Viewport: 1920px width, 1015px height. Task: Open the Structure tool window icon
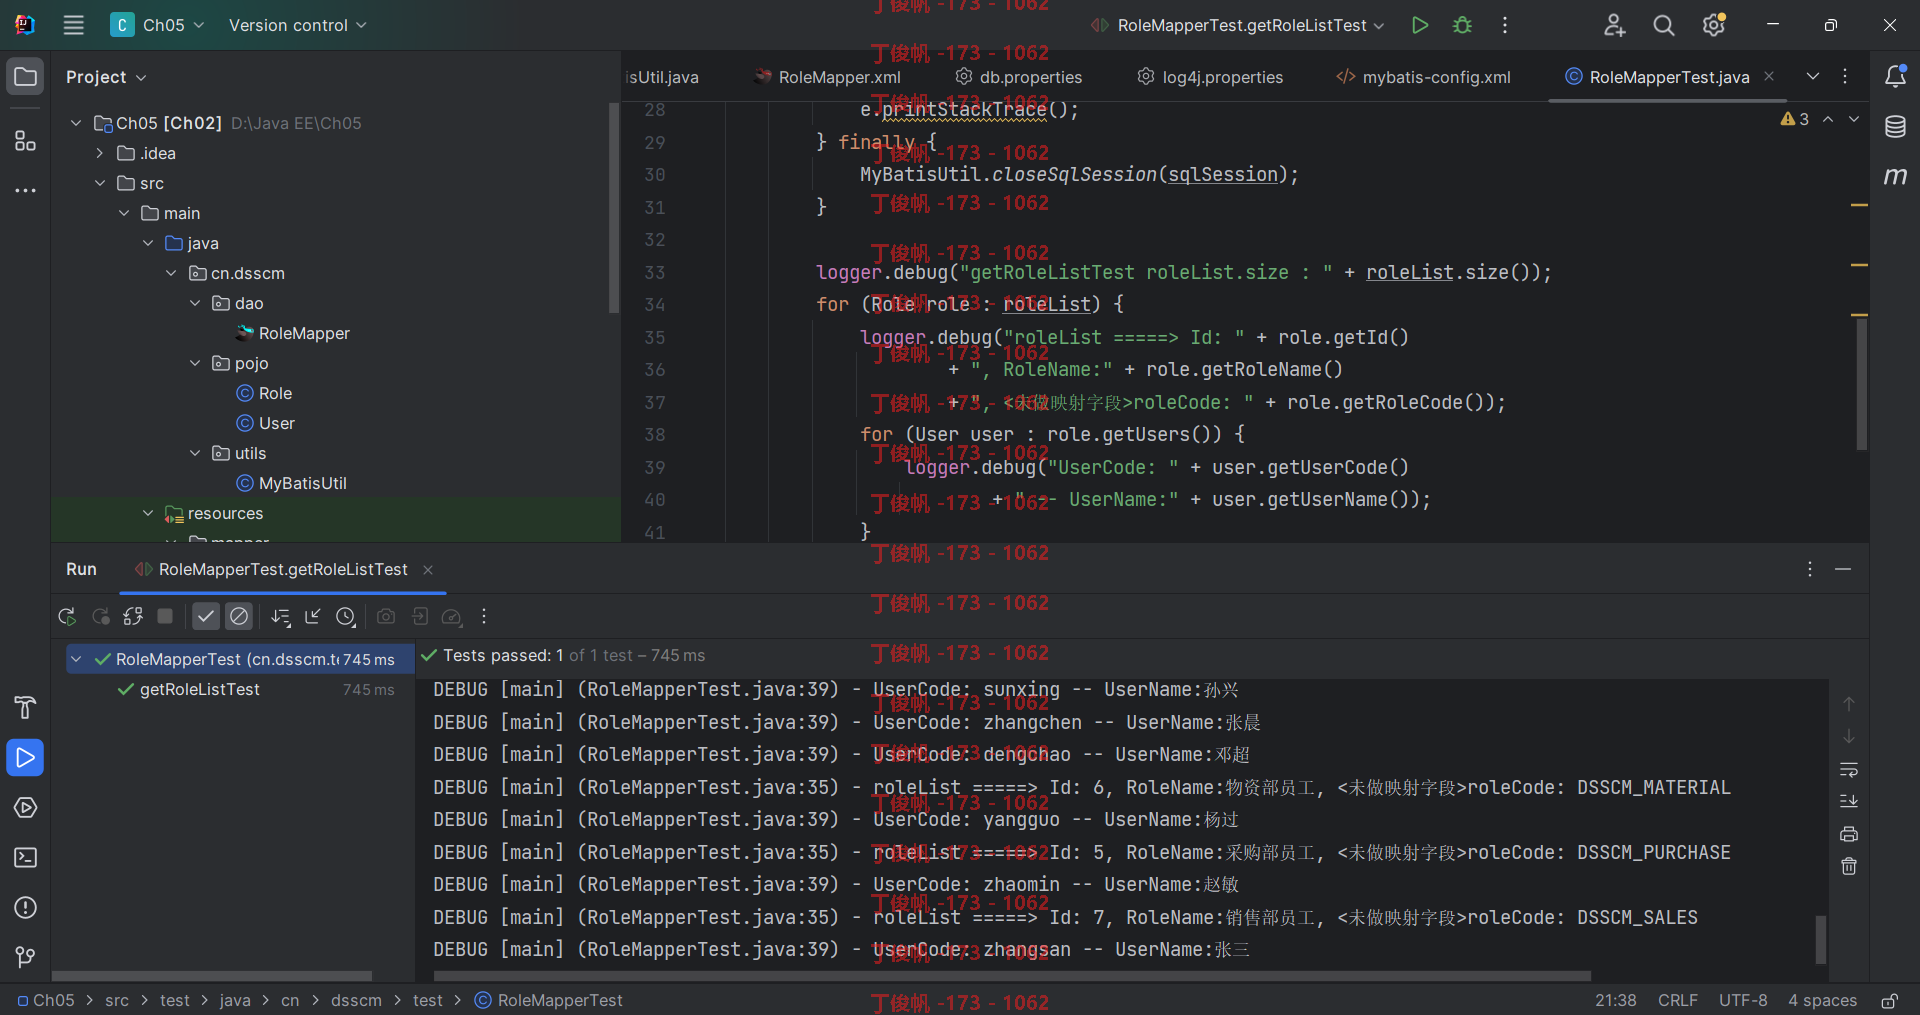coord(26,141)
